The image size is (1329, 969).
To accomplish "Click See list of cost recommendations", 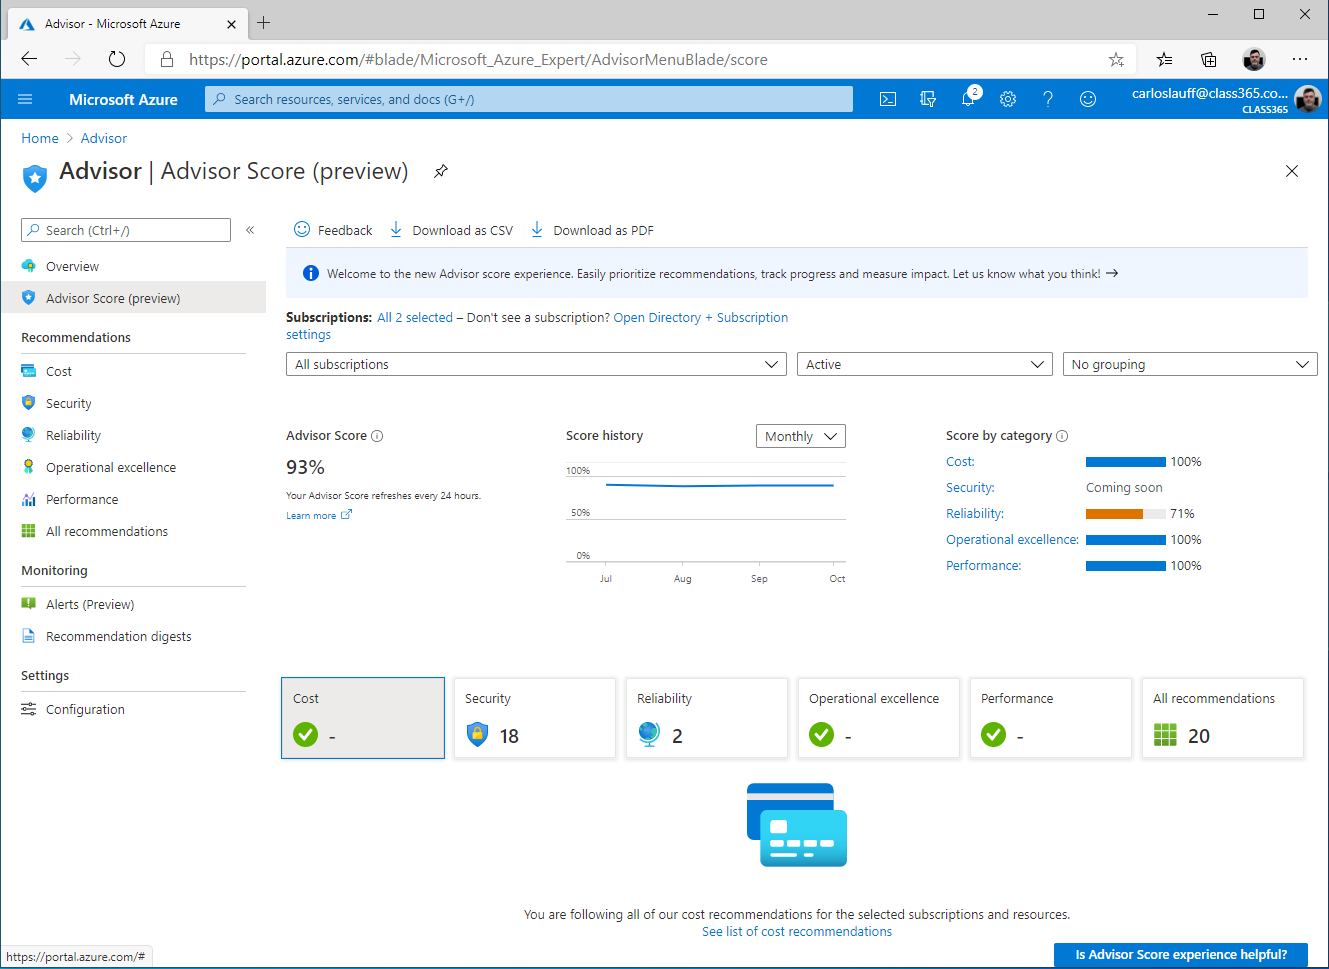I will (x=797, y=931).
